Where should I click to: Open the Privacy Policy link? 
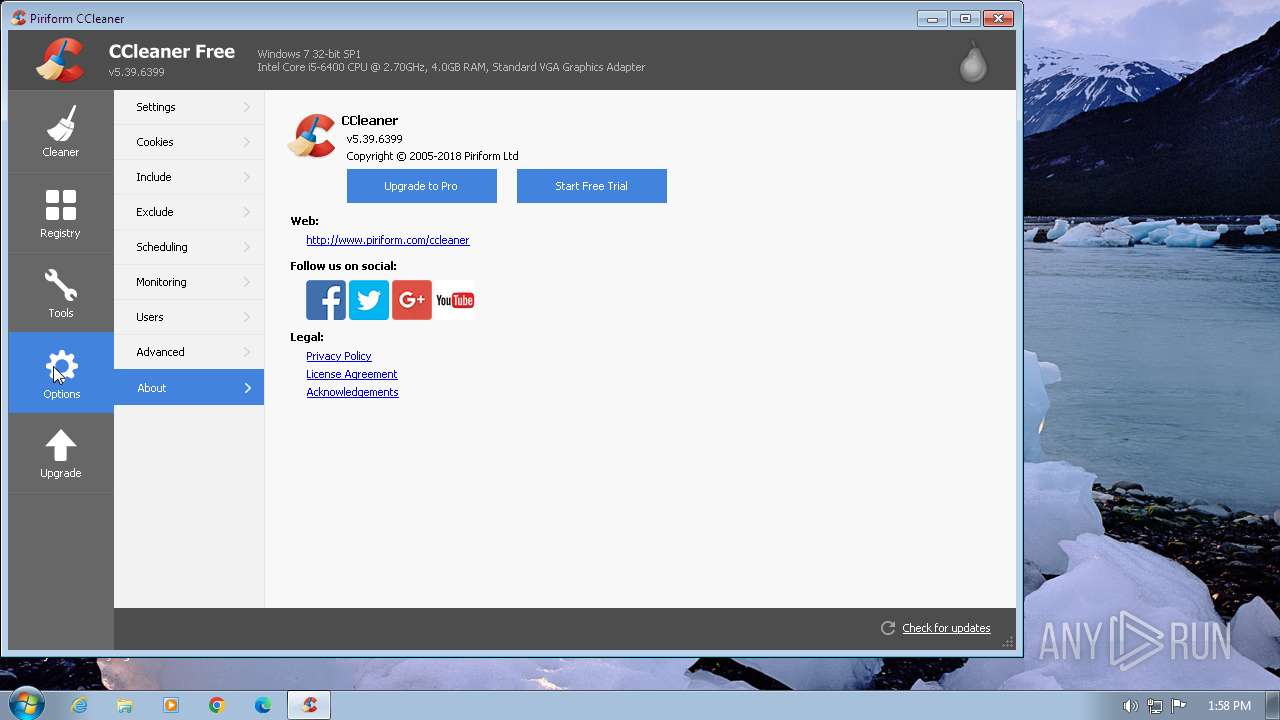(x=339, y=356)
